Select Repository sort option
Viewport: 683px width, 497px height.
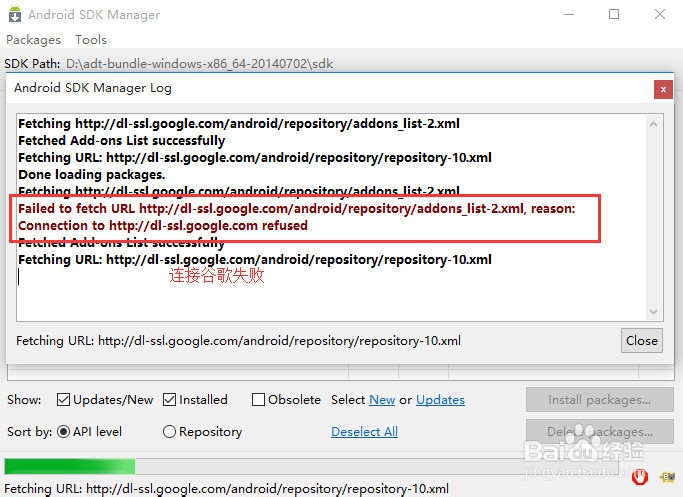pos(169,432)
